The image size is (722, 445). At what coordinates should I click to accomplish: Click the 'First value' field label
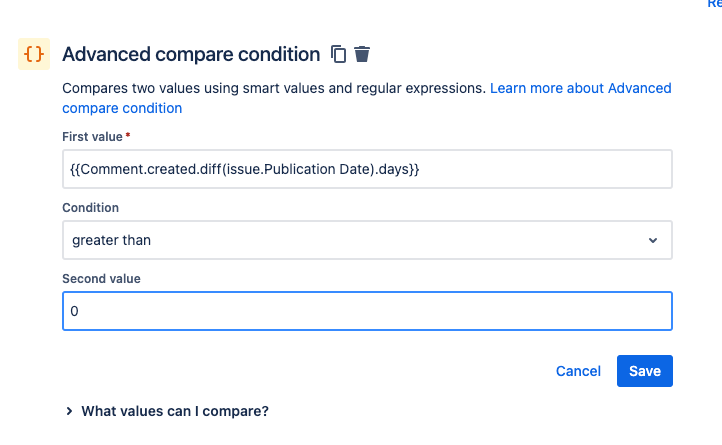92,137
